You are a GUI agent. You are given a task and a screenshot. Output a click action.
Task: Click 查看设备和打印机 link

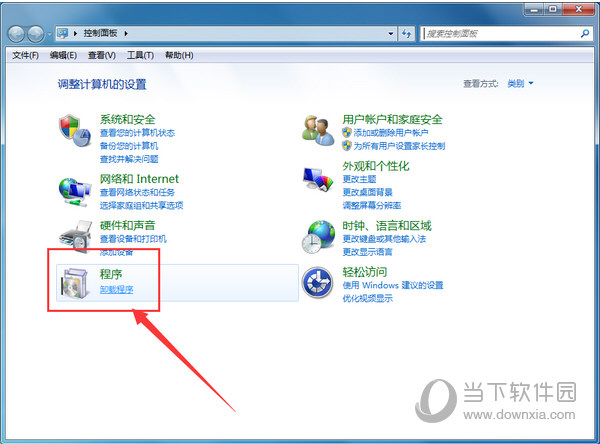(133, 239)
